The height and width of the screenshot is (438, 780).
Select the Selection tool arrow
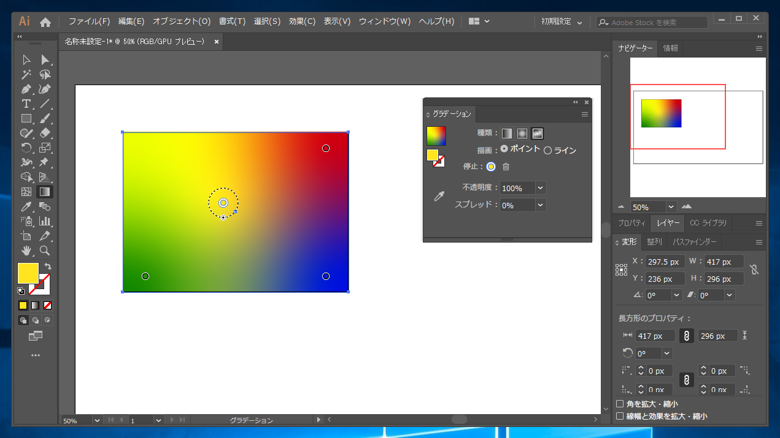tap(26, 60)
